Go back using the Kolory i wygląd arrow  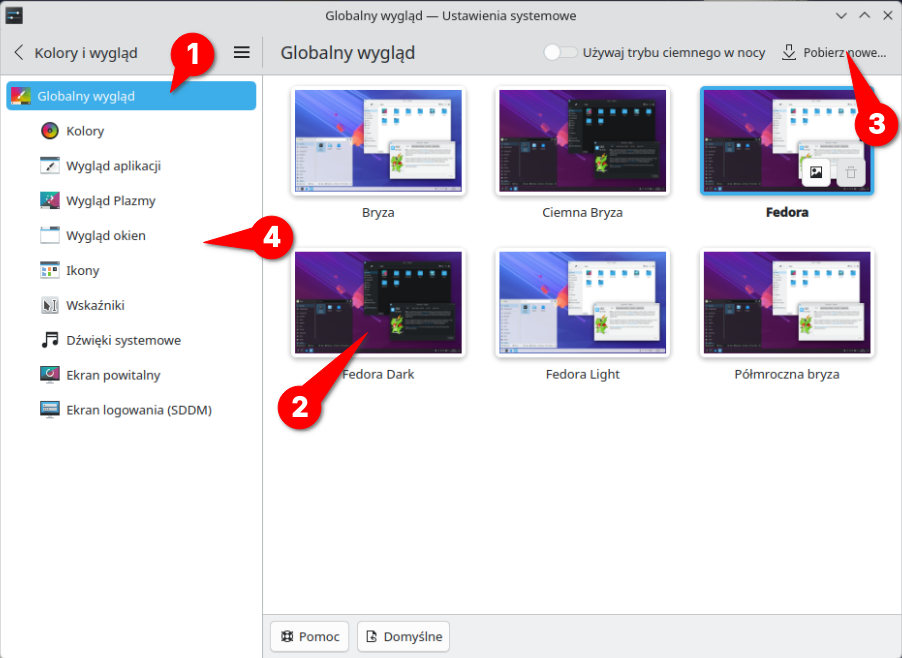(19, 53)
